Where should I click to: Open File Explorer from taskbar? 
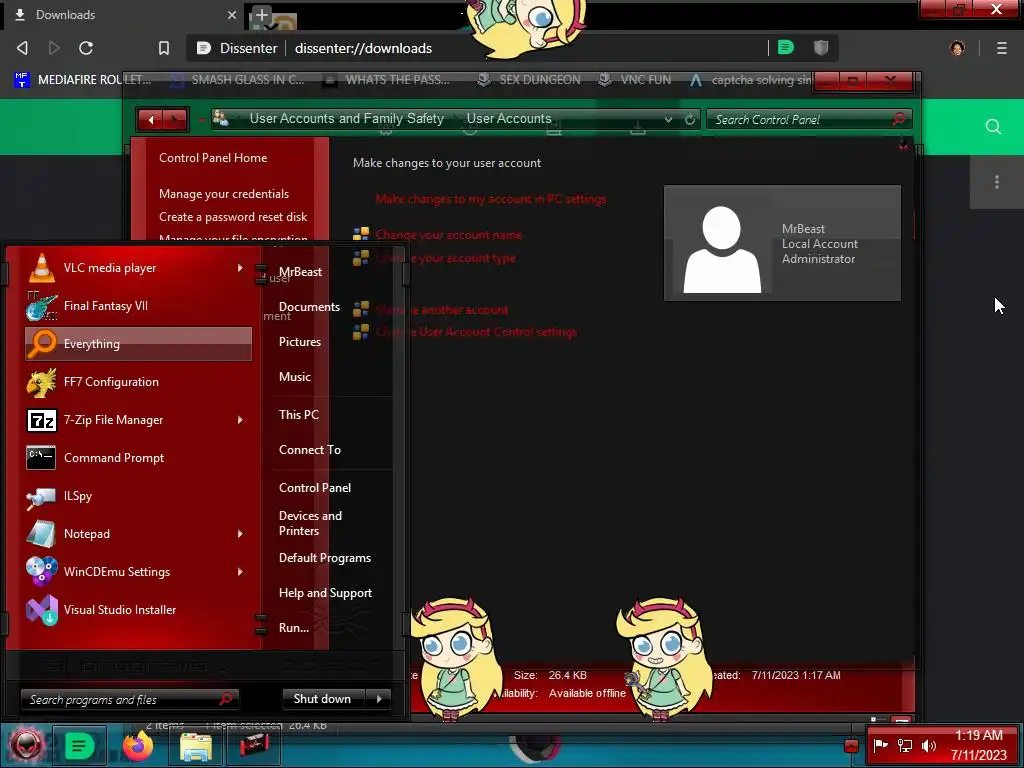click(196, 746)
